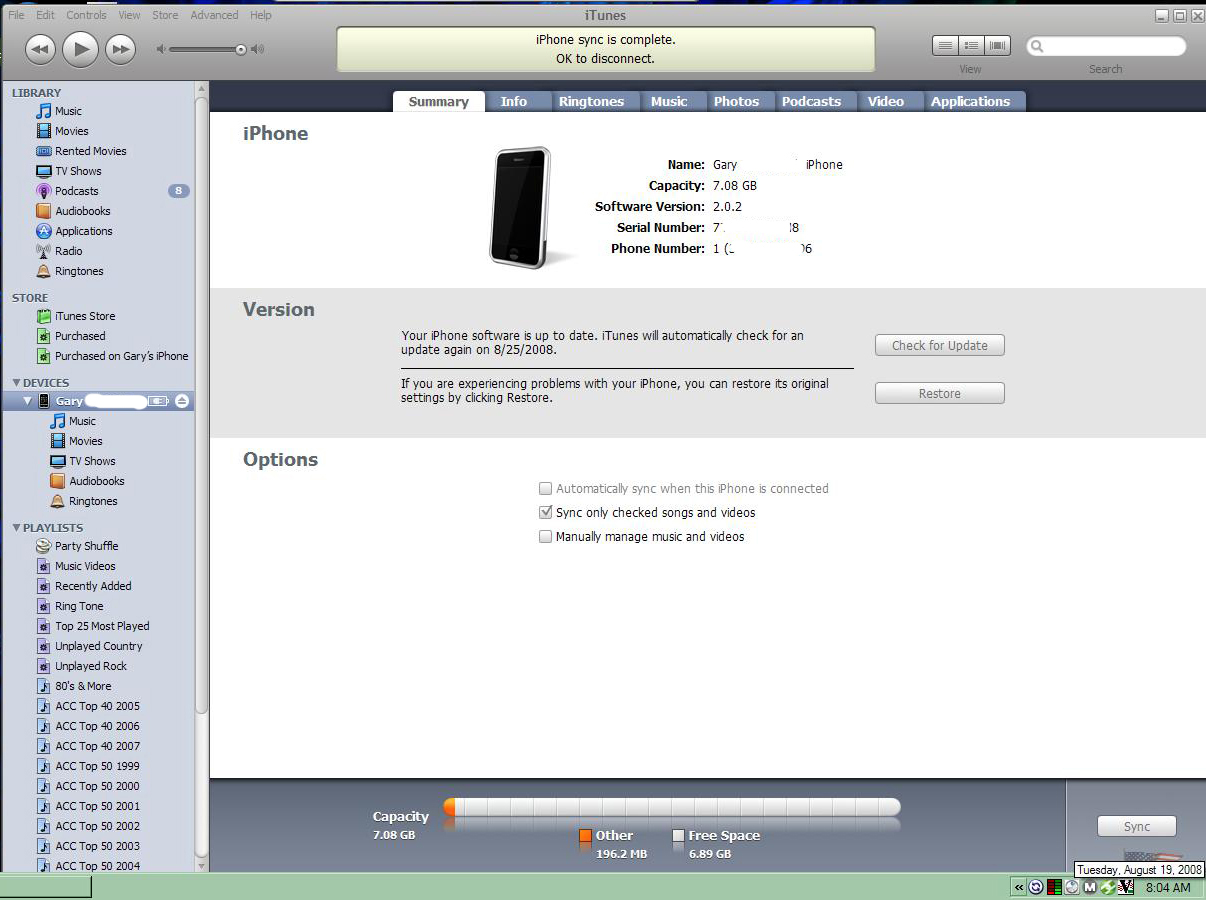Viewport: 1206px width, 900px height.
Task: Open Party Shuffle playlist
Action: tap(86, 546)
